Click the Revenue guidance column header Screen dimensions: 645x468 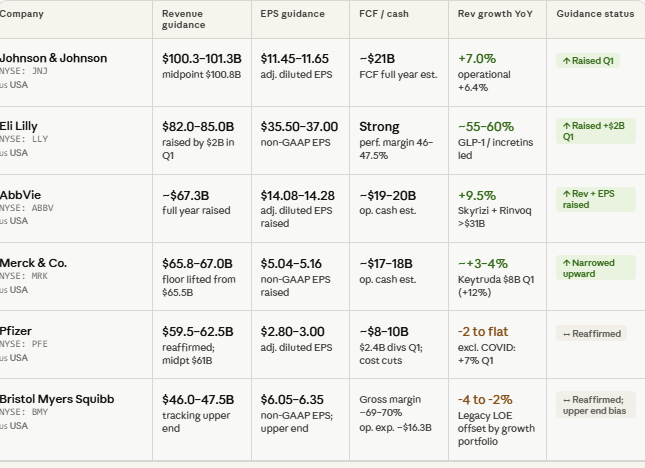pos(183,19)
